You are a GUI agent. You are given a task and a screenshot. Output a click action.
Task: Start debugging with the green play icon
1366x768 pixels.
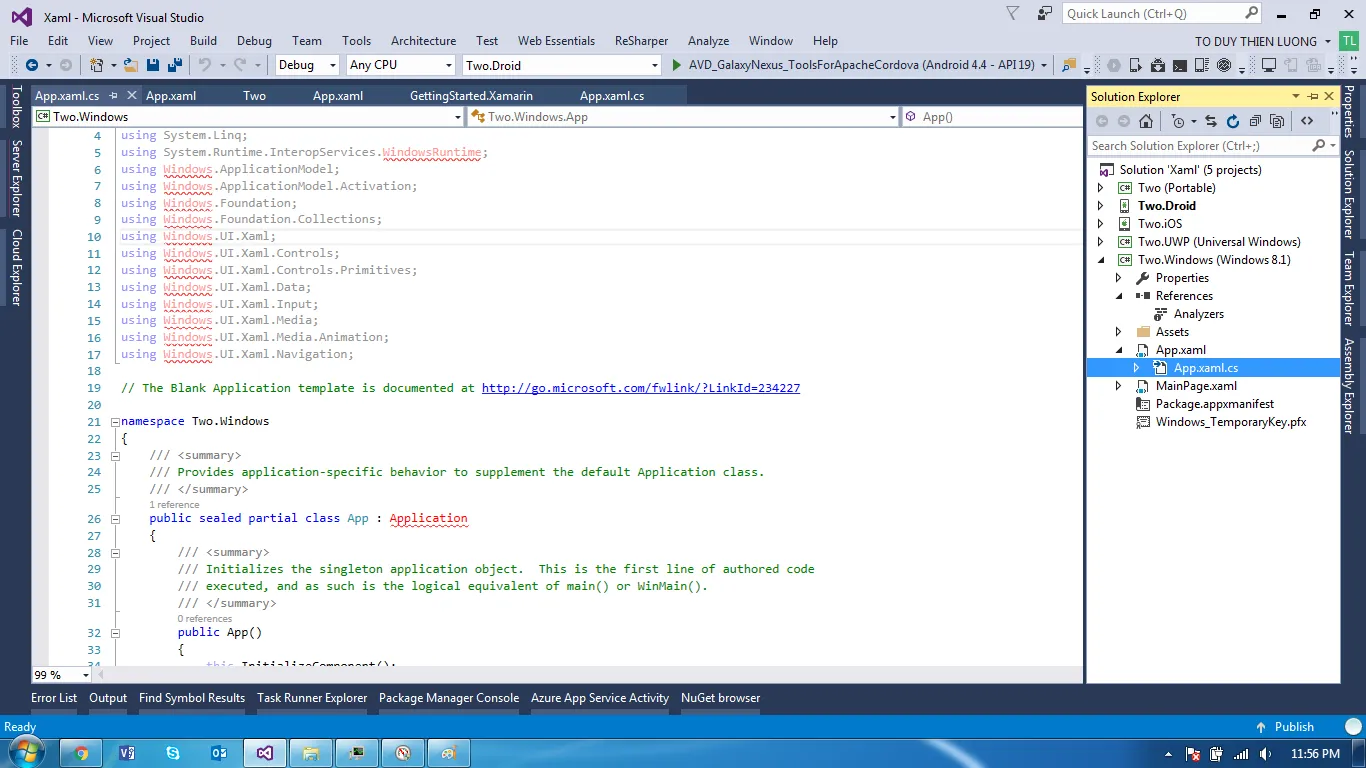(677, 65)
